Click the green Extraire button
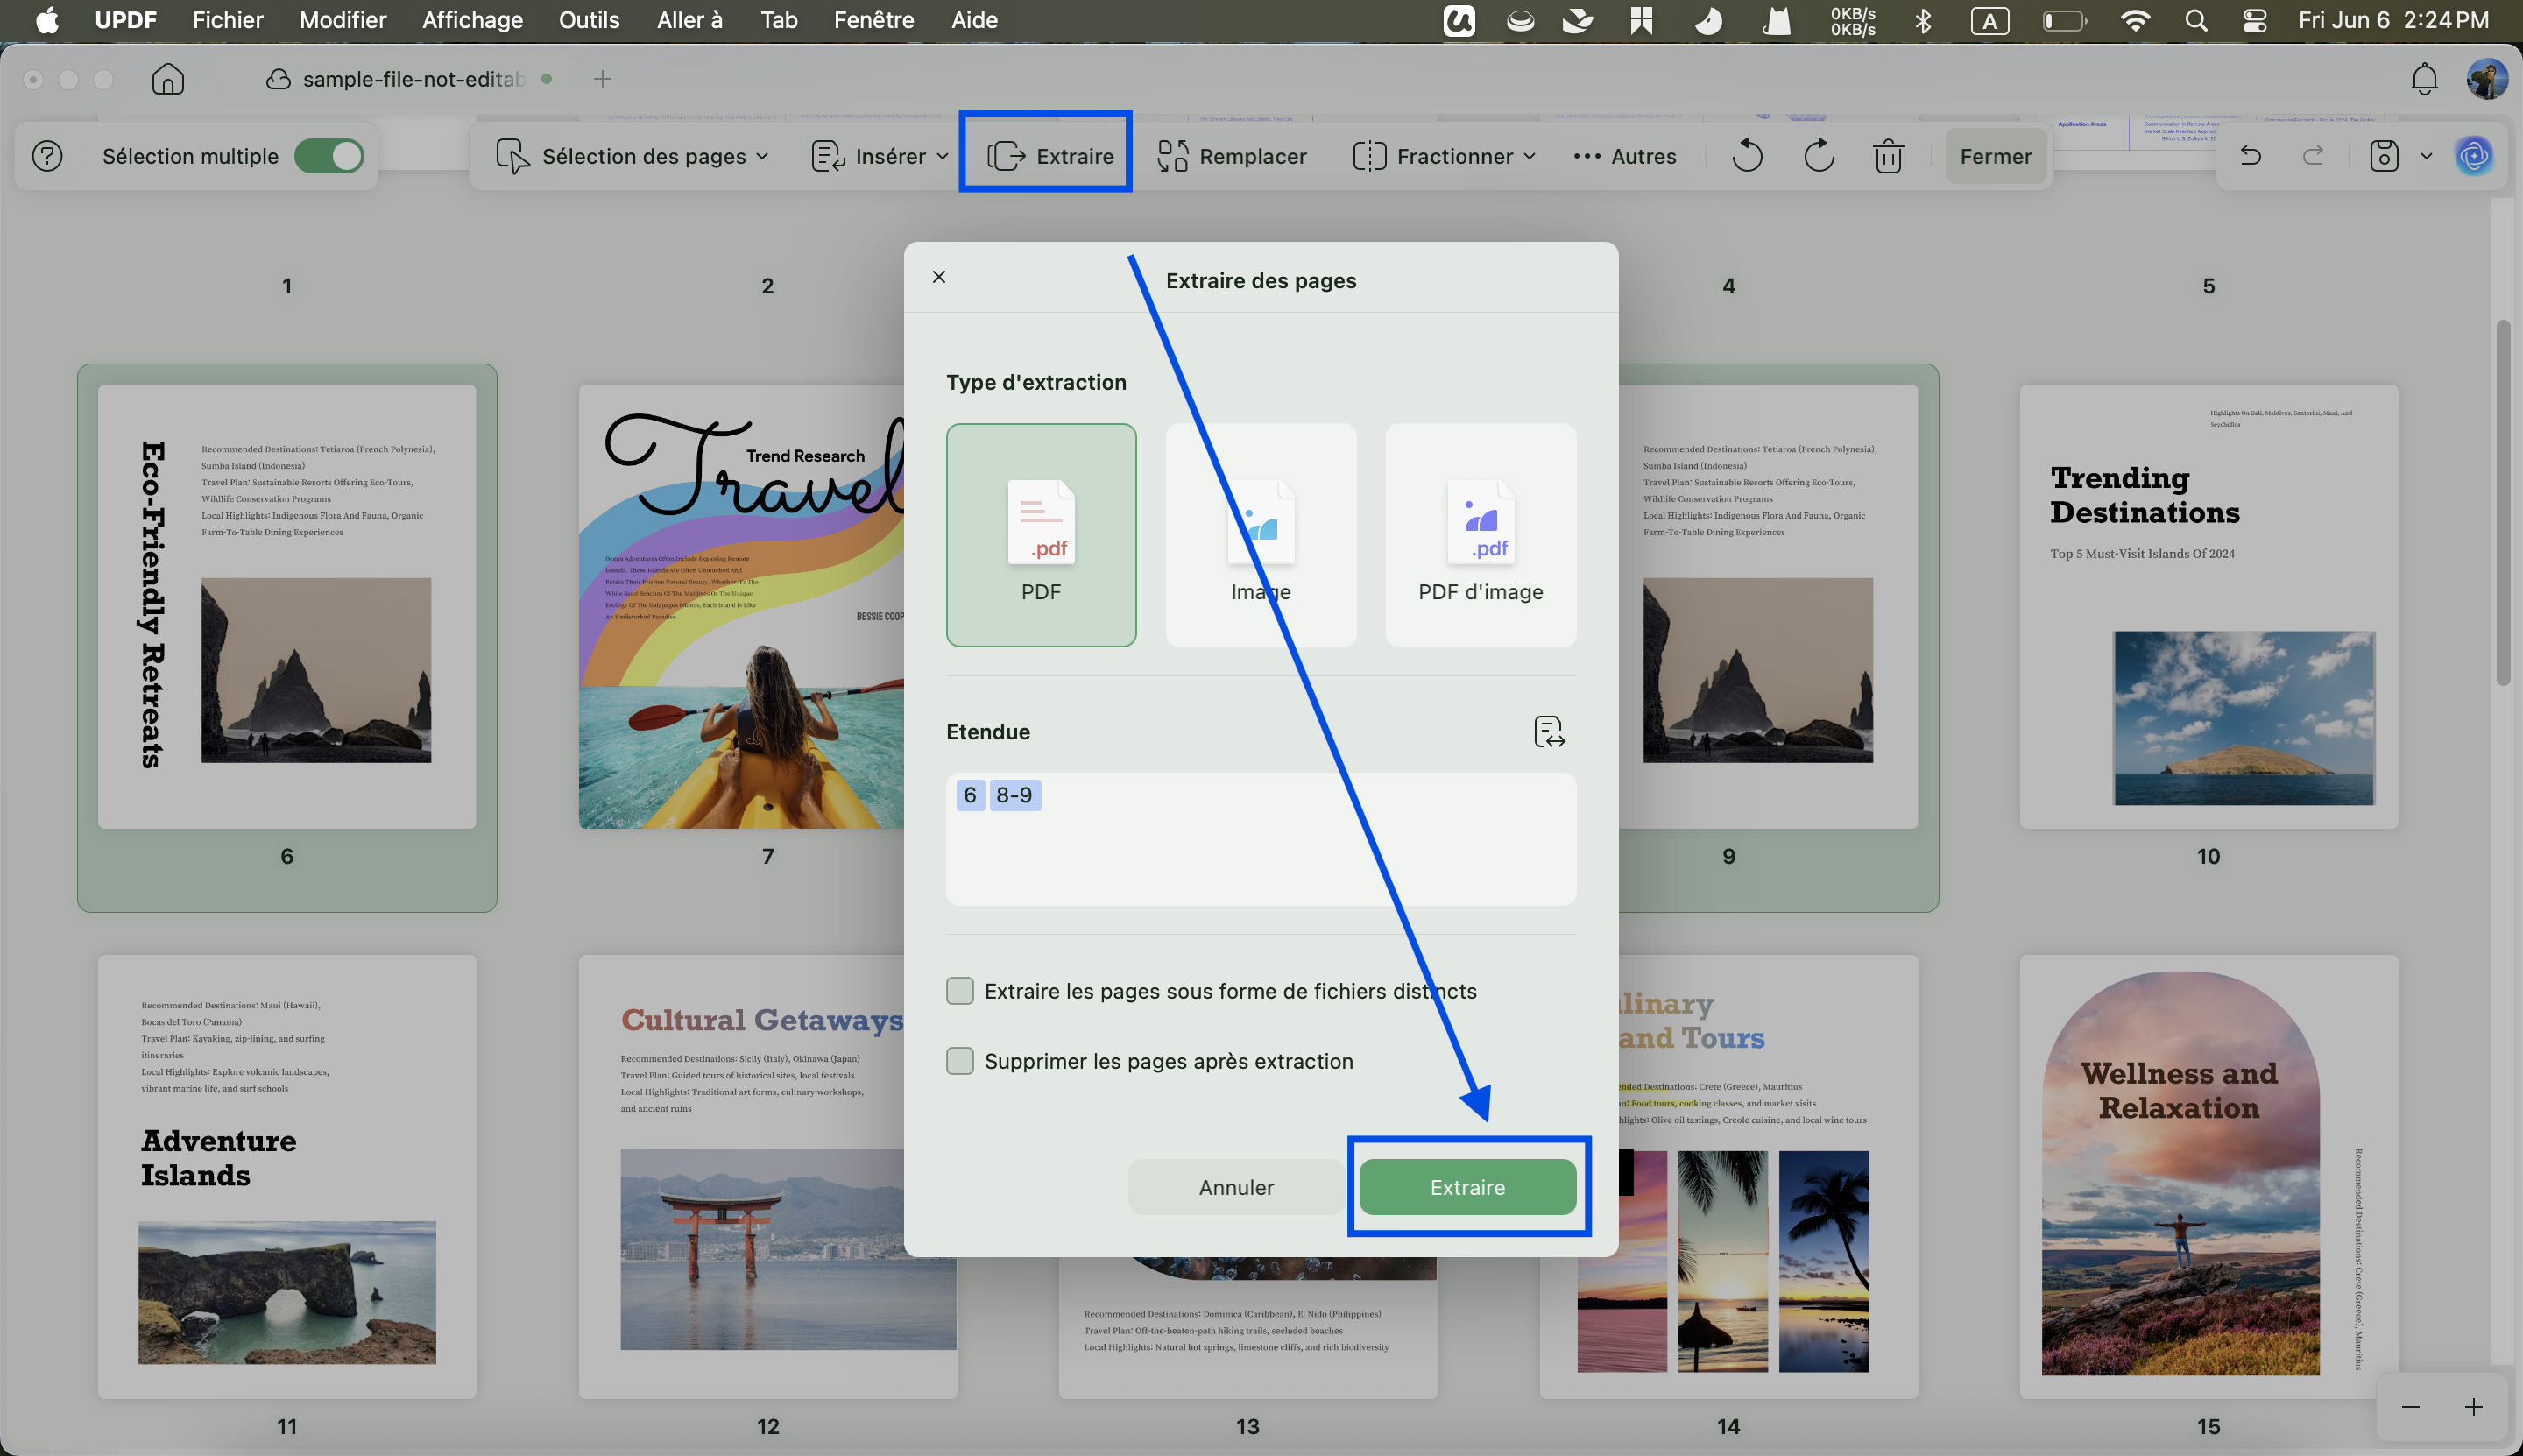Screen dimensions: 2523x1456 [x=1467, y=1187]
